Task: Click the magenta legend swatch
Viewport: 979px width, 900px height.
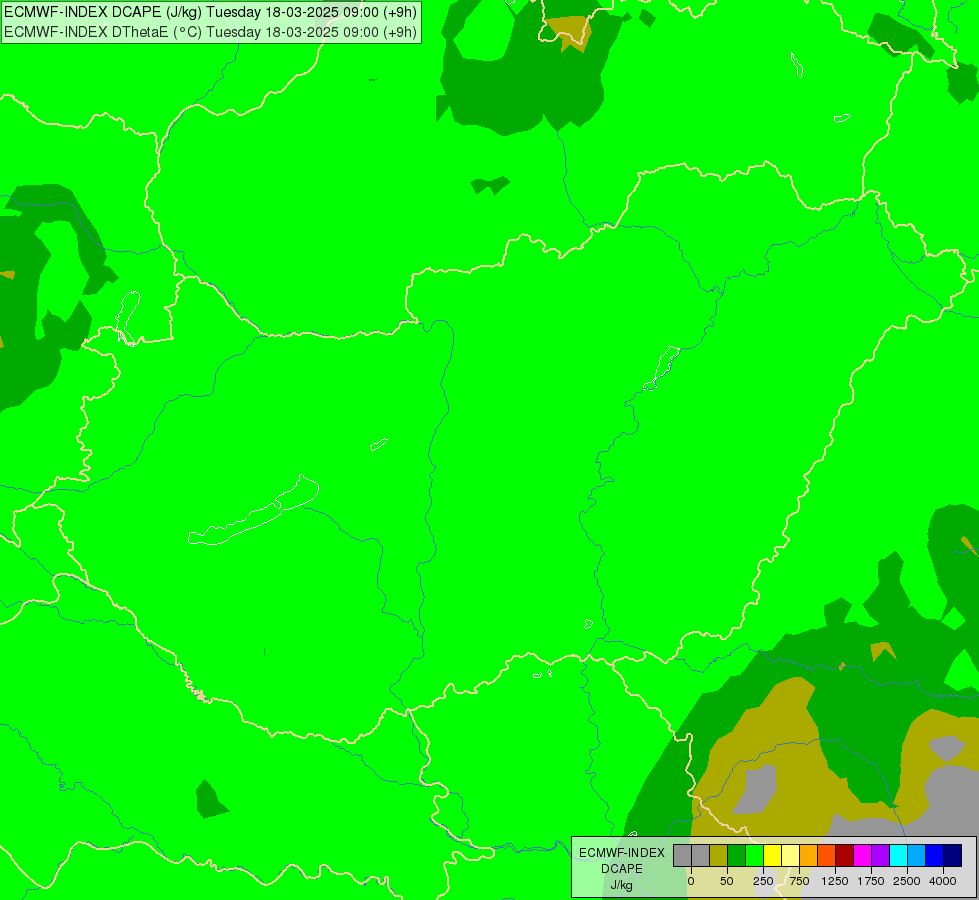Action: point(862,855)
